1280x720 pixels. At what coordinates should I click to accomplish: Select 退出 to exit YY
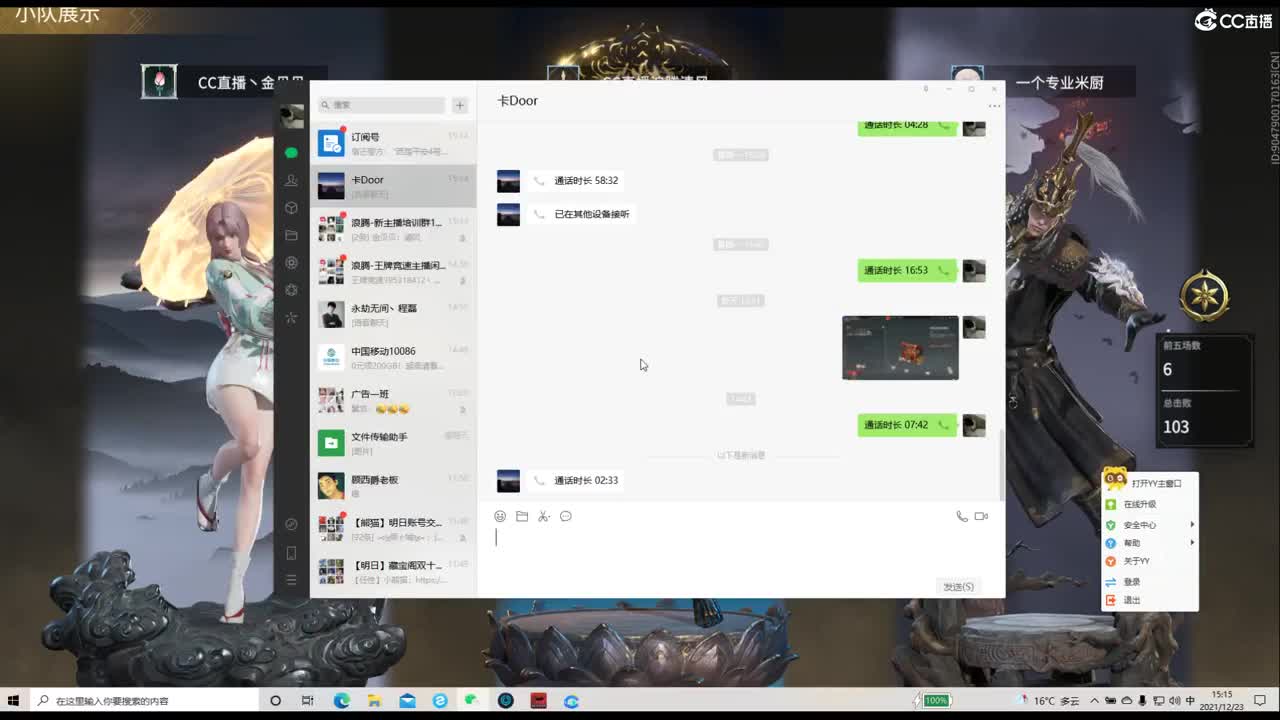tap(1150, 600)
